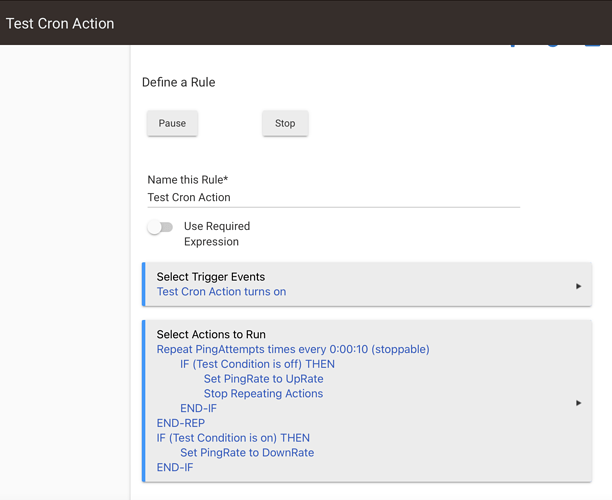612x500 pixels.
Task: Click the Test Cron Action page title
Action: [x=60, y=23]
